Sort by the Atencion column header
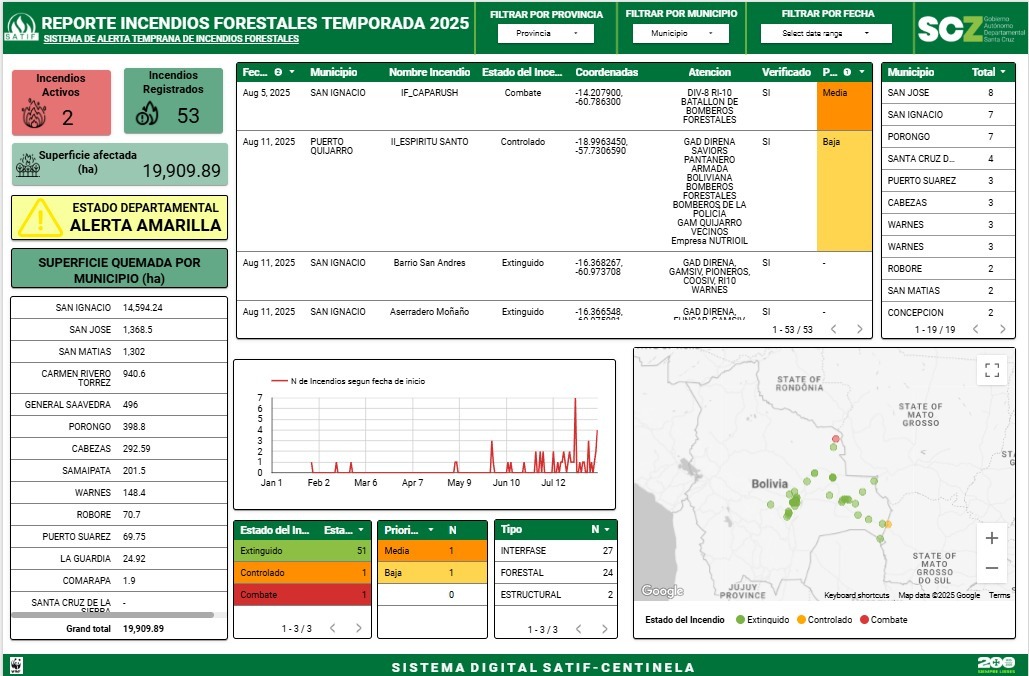This screenshot has width=1029, height=676. [709, 72]
